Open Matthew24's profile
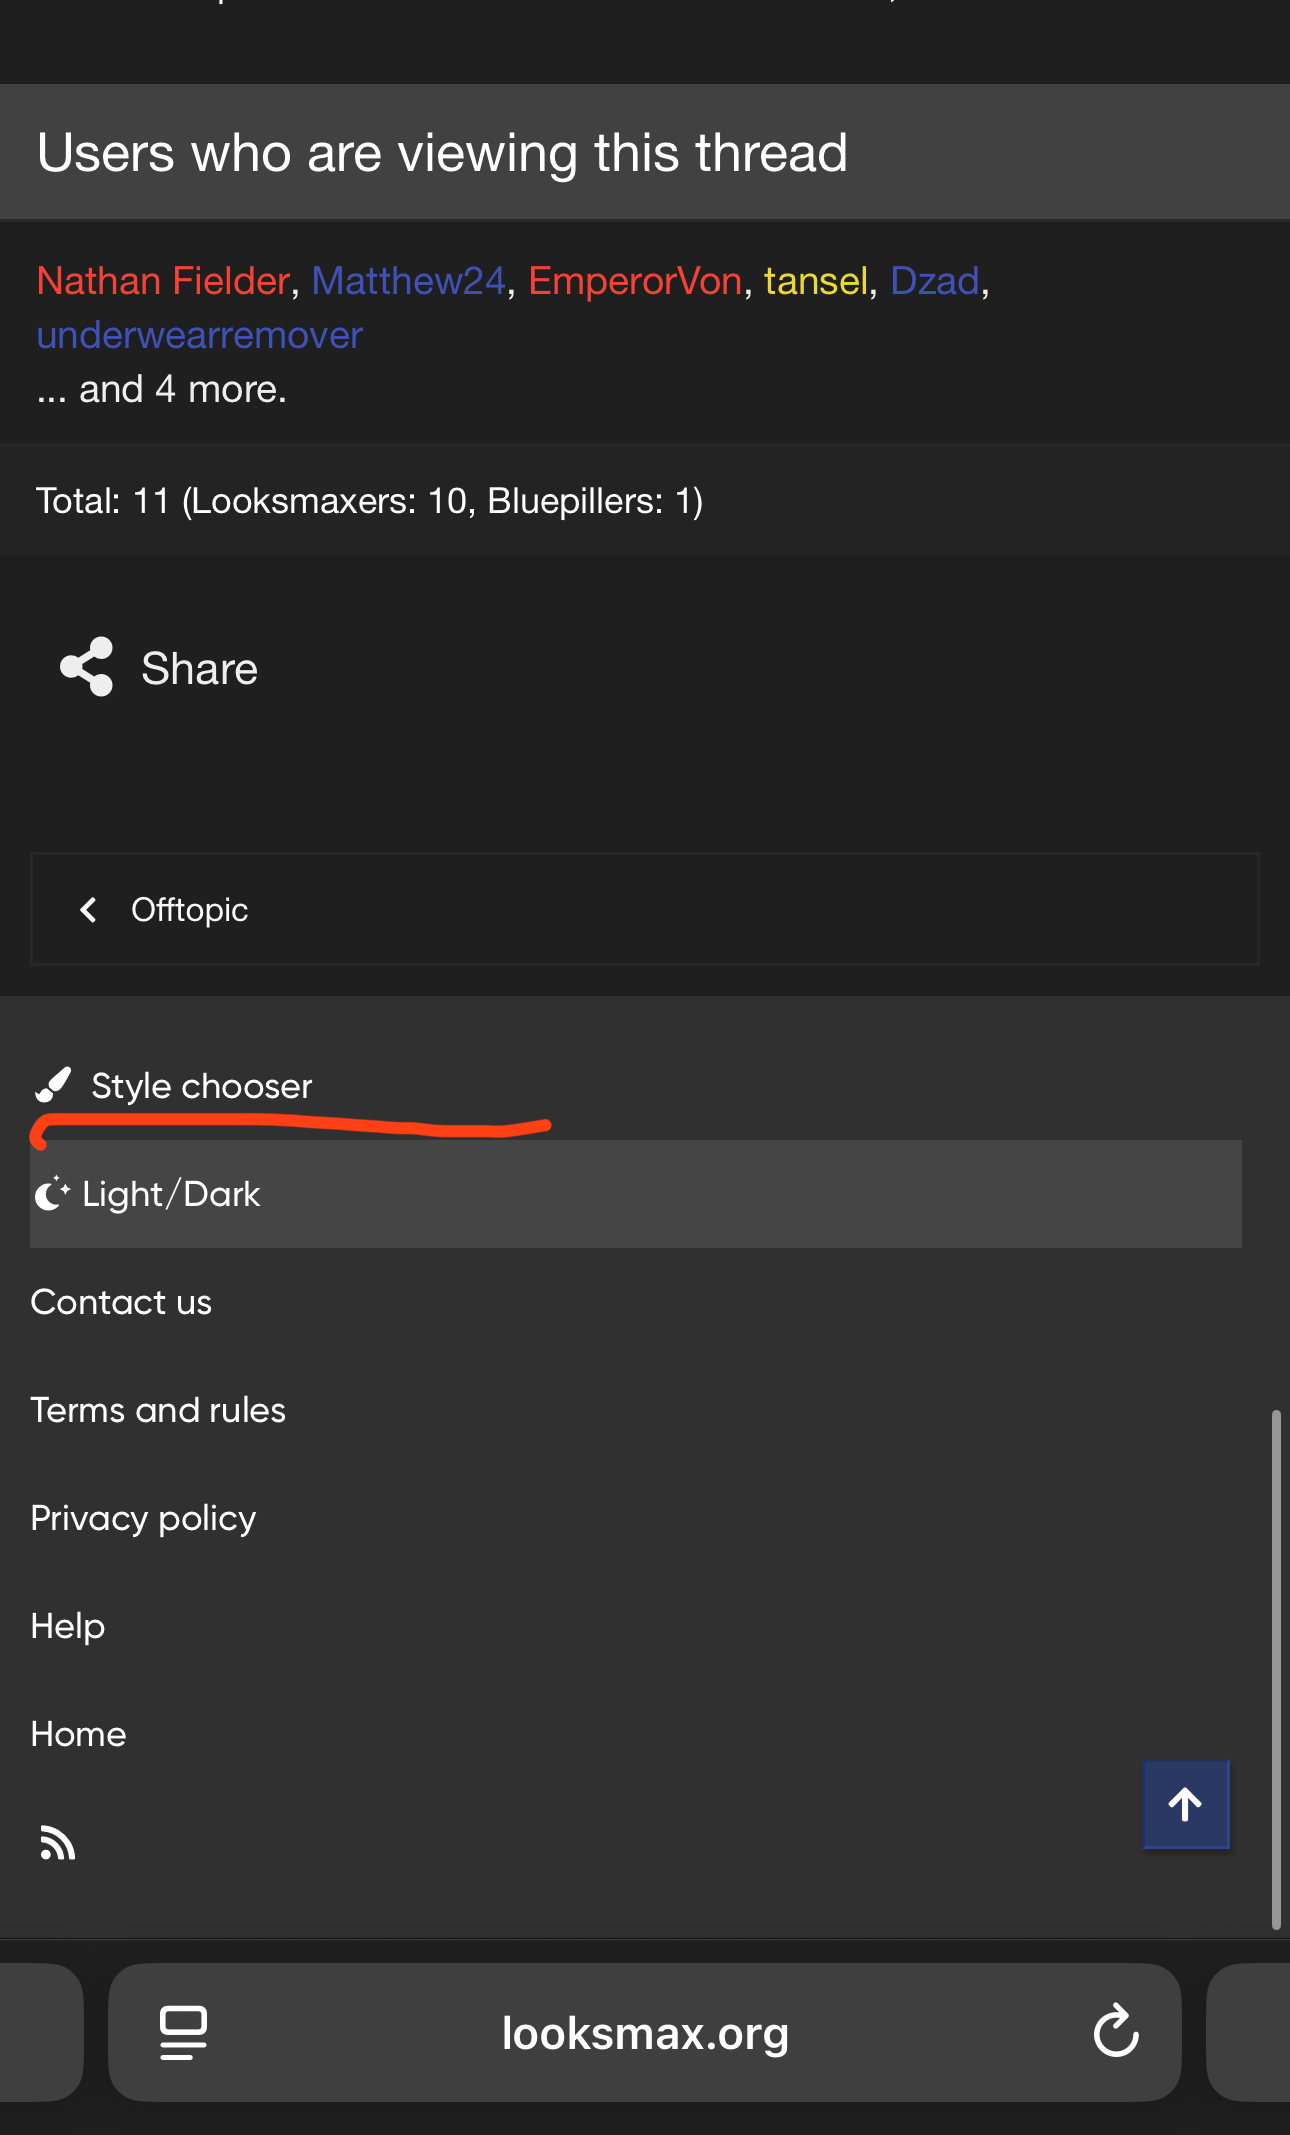 pos(408,281)
